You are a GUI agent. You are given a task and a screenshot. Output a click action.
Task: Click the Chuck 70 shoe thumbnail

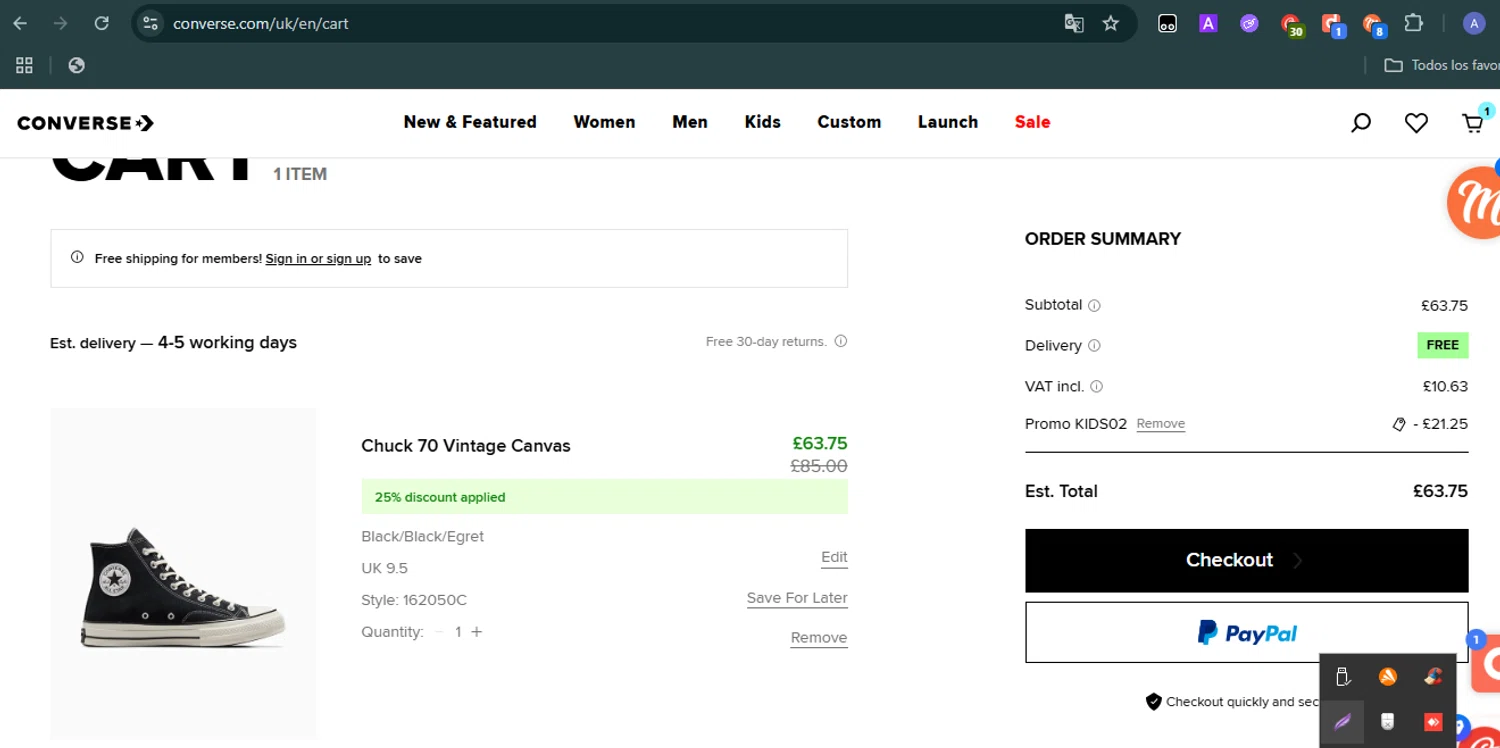(183, 574)
